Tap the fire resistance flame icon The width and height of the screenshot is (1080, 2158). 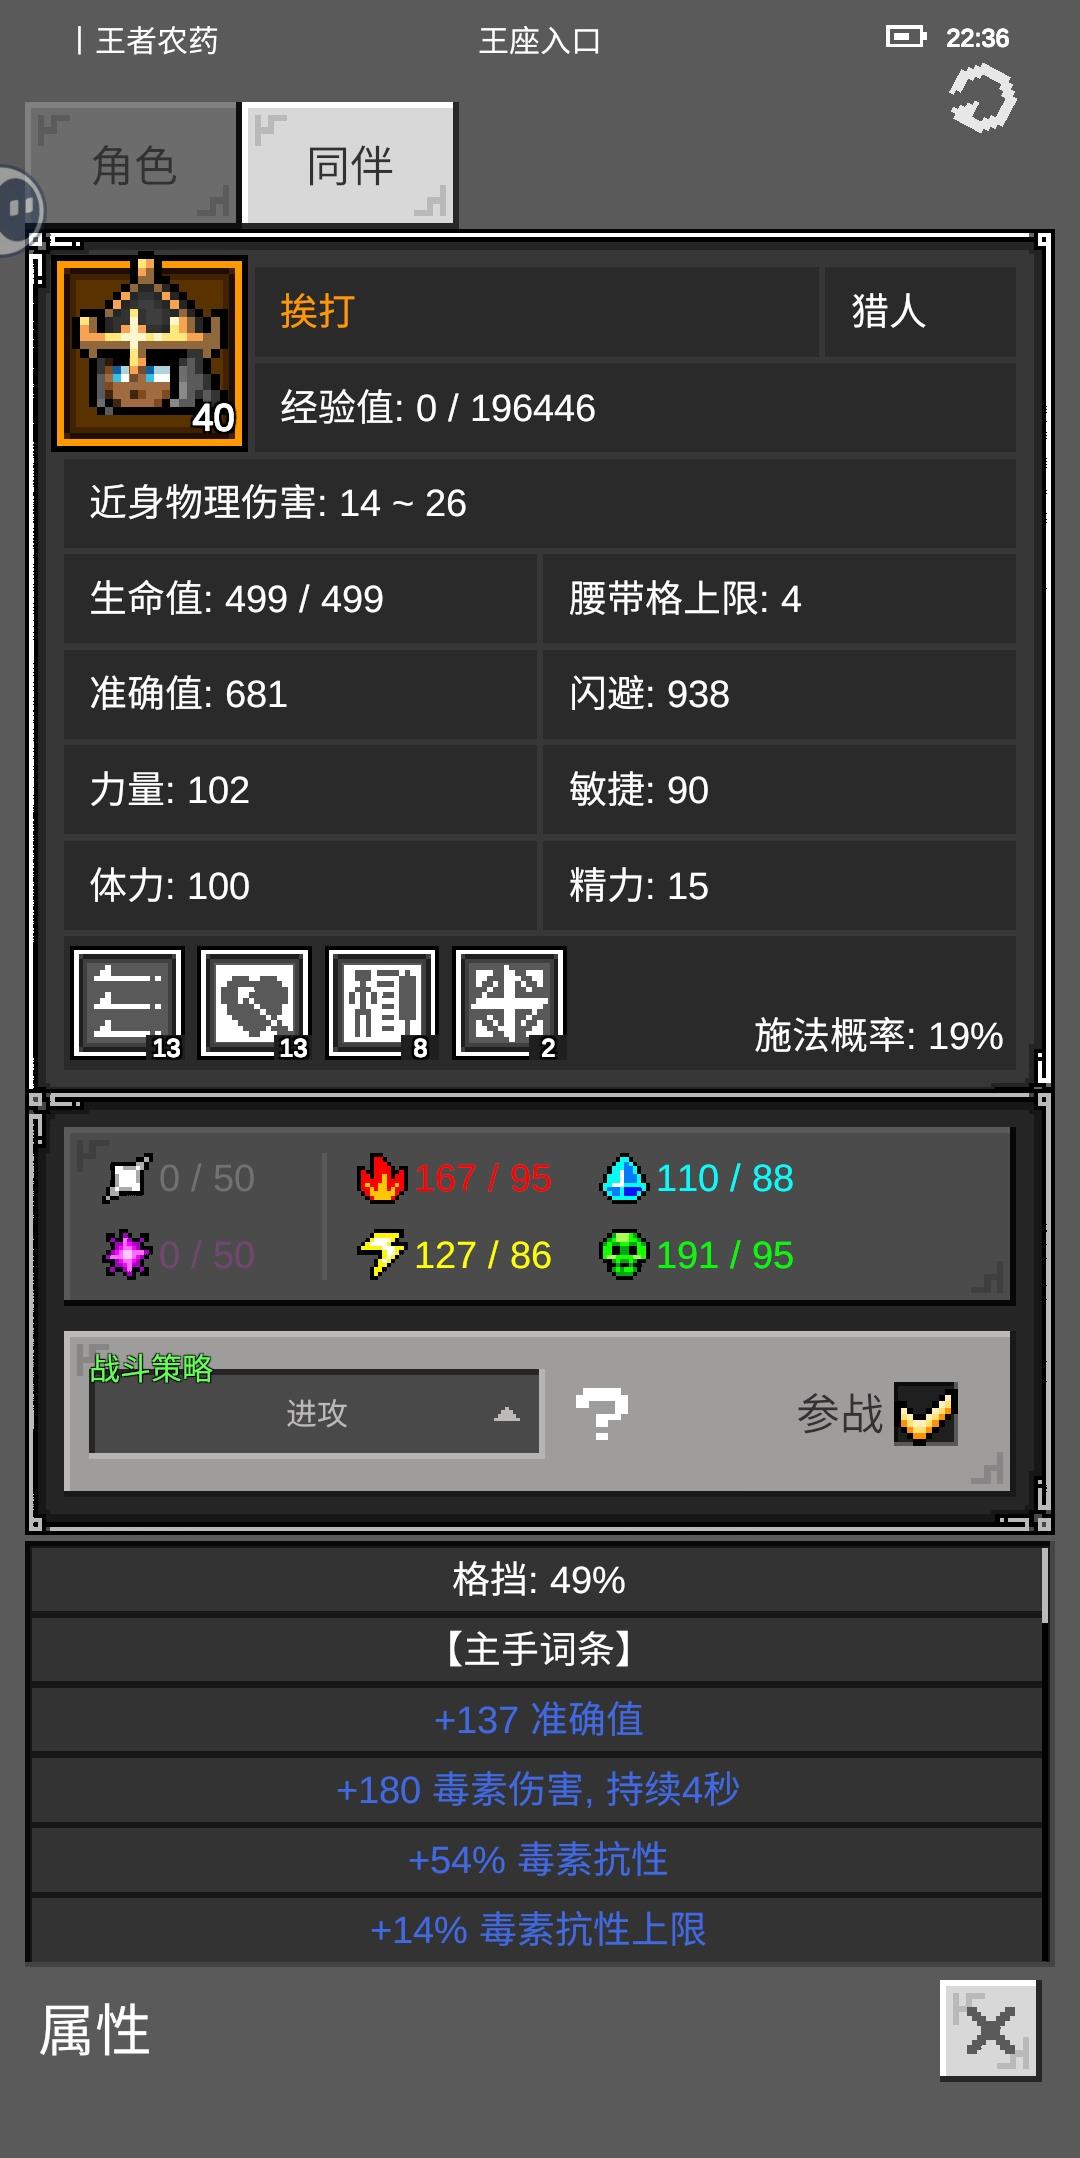(382, 1178)
